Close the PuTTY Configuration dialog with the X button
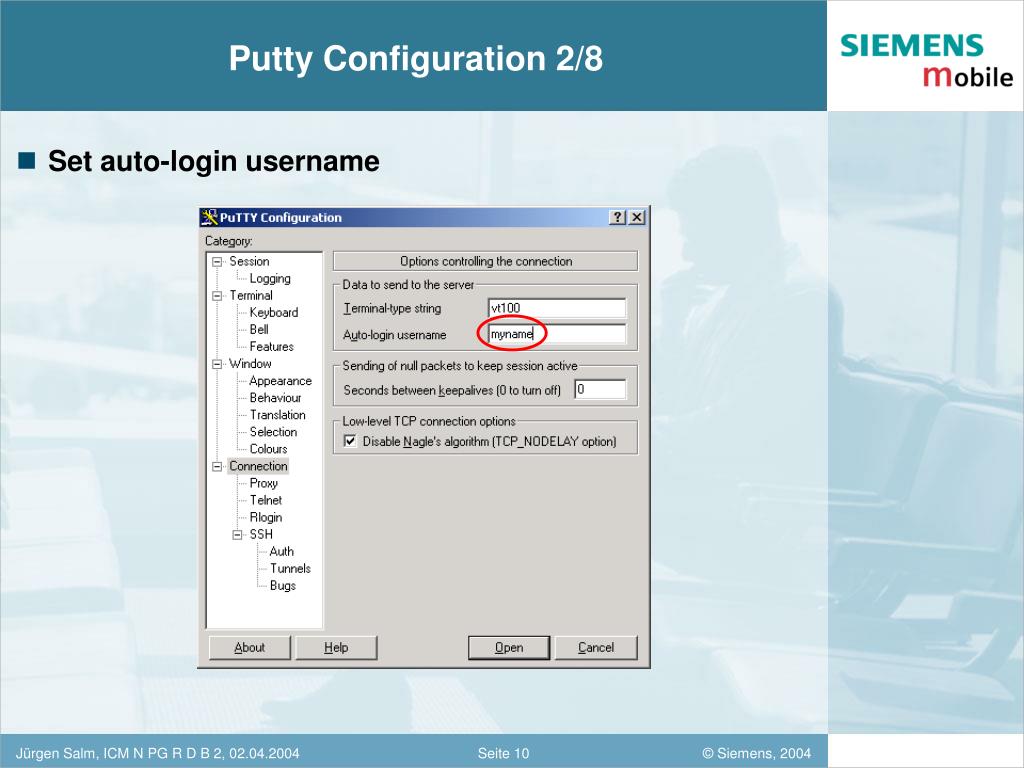1024x768 pixels. (x=637, y=217)
